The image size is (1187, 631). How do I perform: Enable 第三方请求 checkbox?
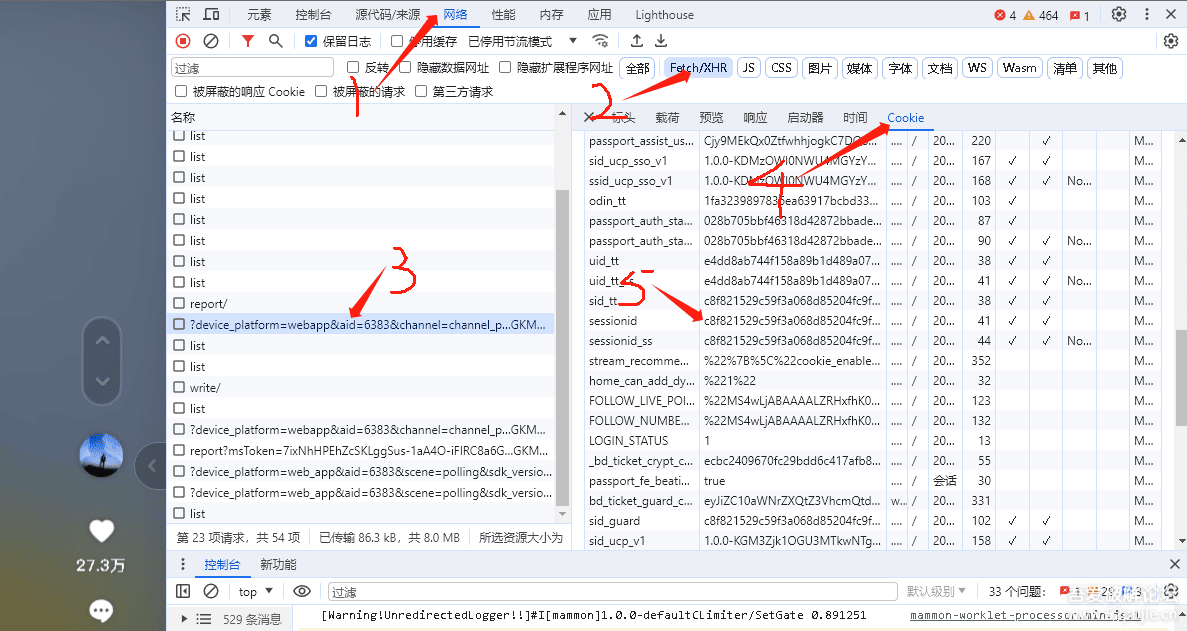pos(421,91)
